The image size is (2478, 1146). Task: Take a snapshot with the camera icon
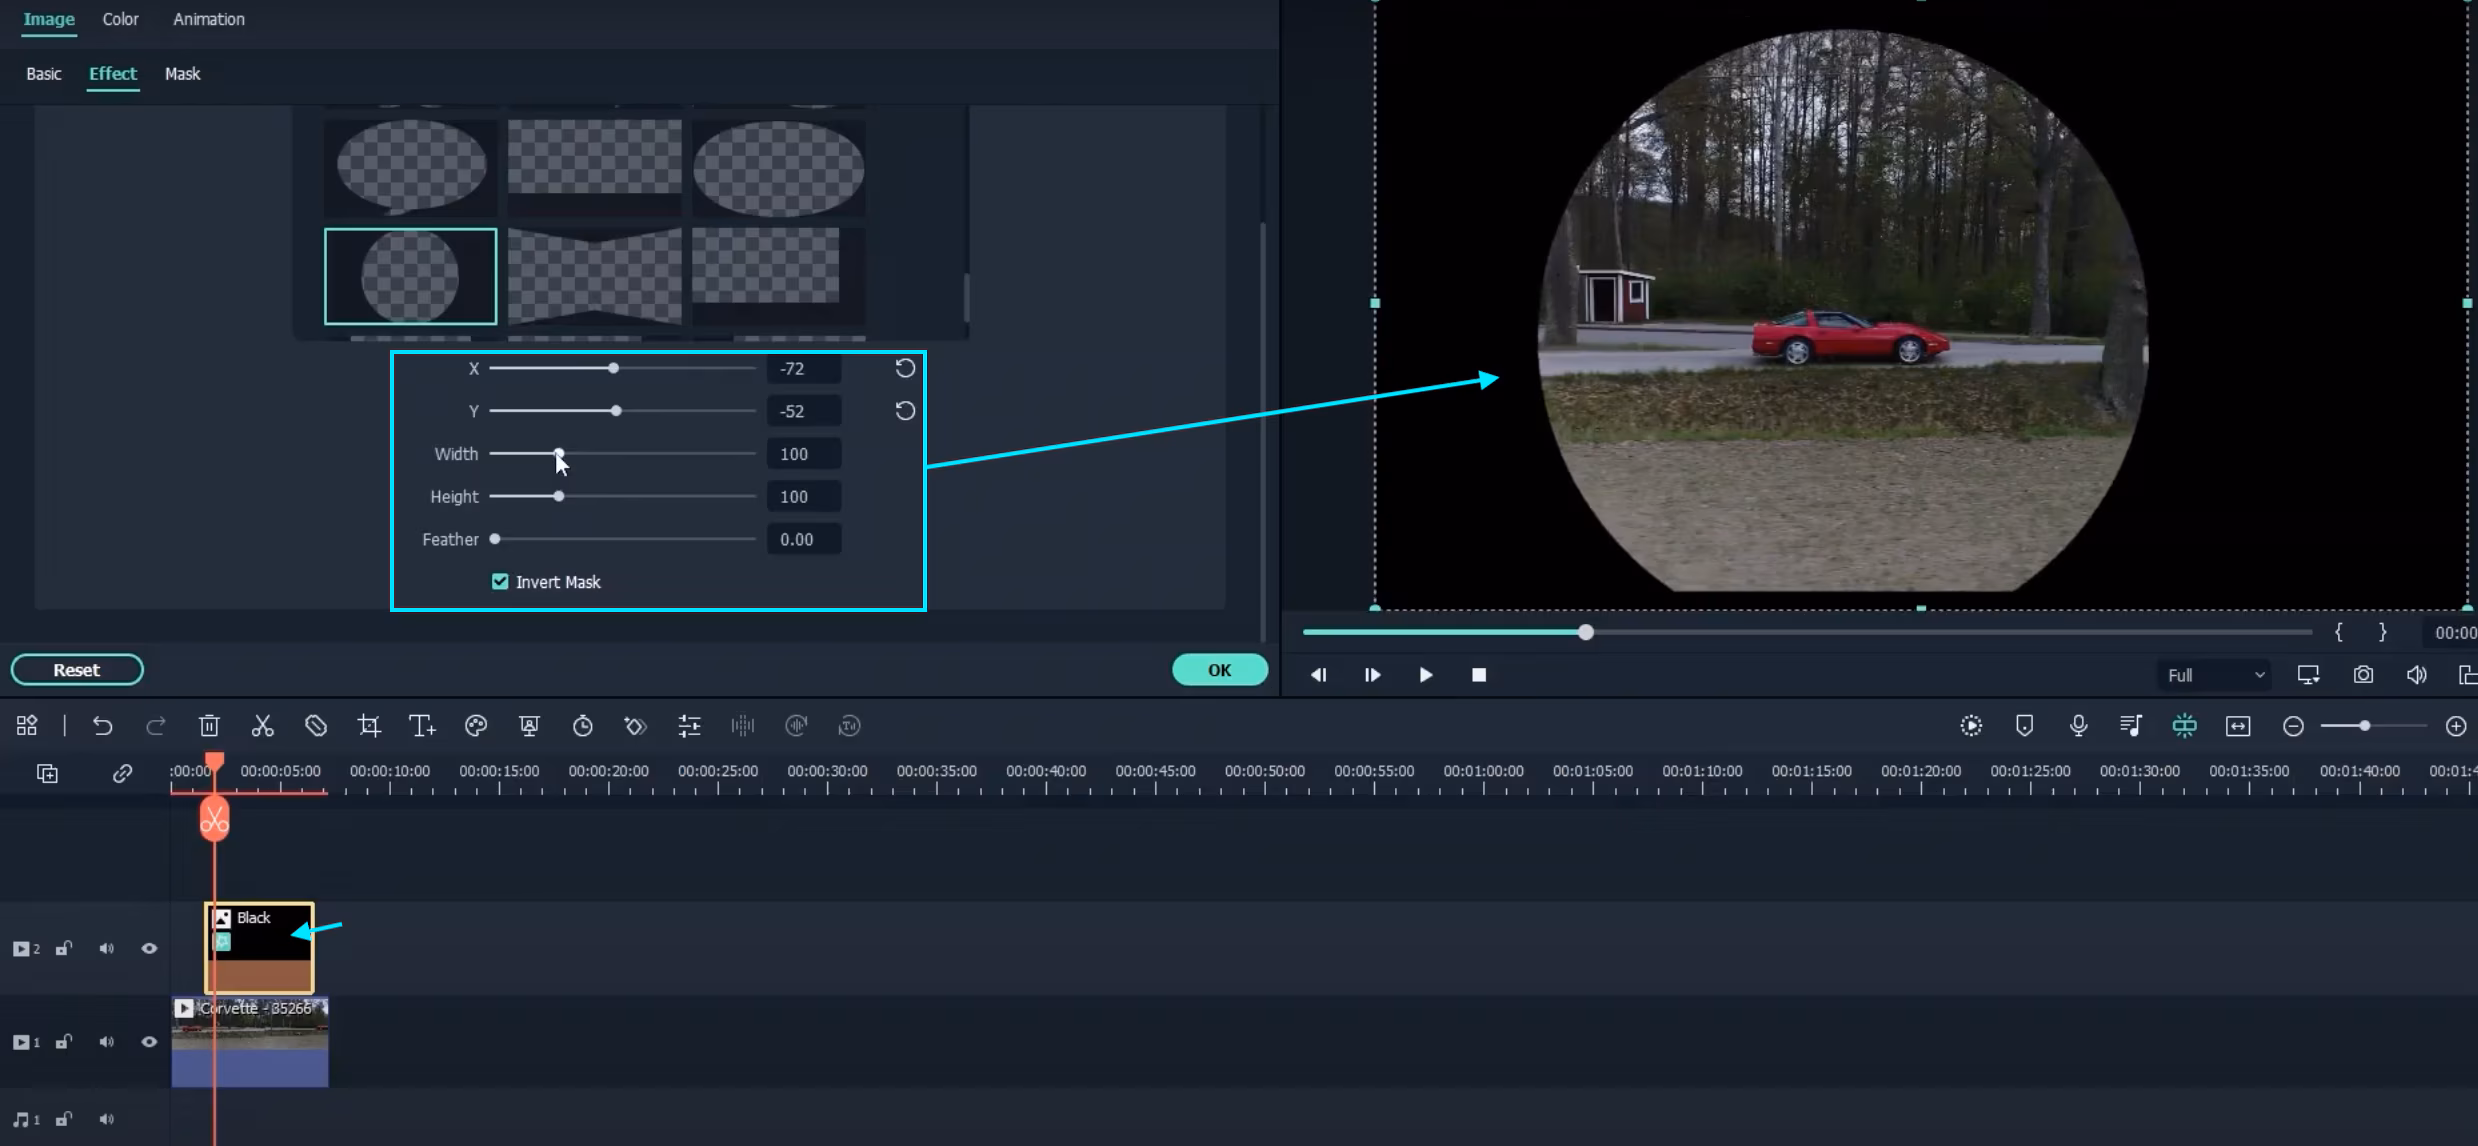click(x=2363, y=675)
